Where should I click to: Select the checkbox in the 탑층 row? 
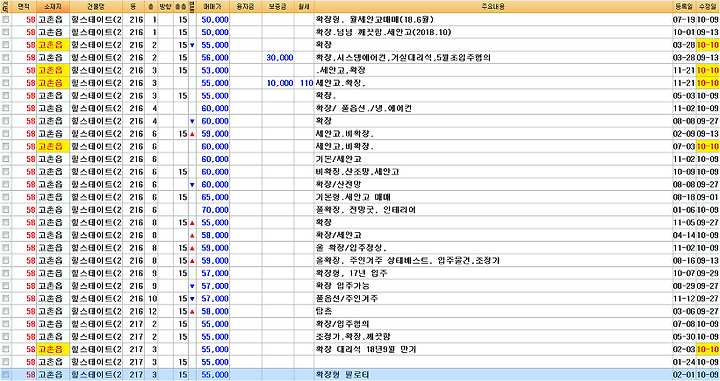click(6, 311)
